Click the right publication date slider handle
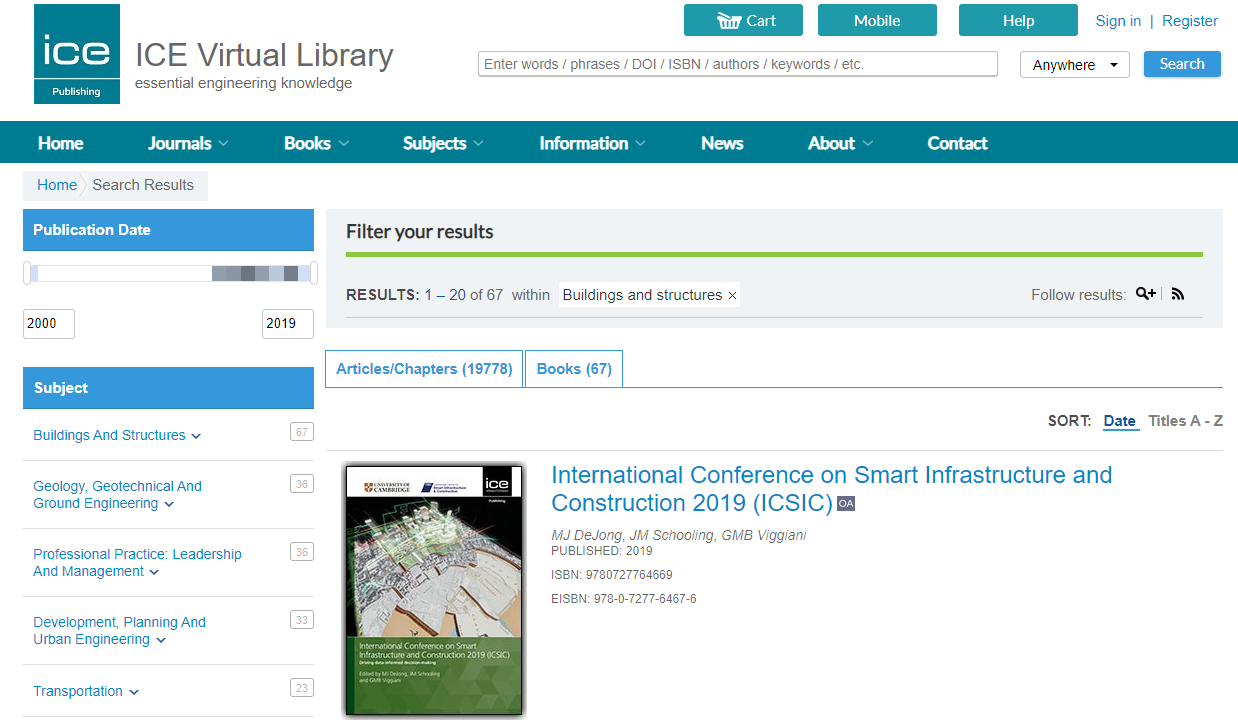Image resolution: width=1238 pixels, height=727 pixels. (313, 273)
